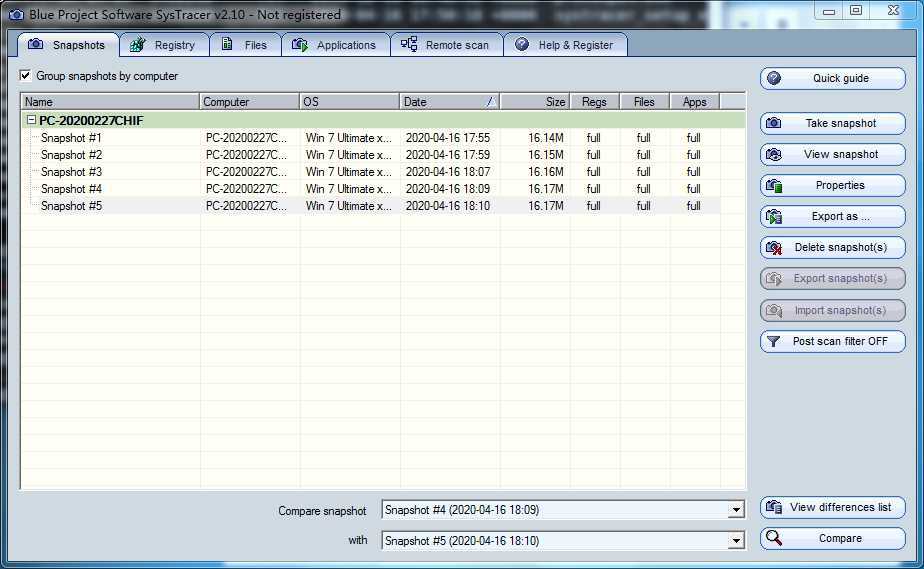
Task: Click Apps 'full' cell of Snapshot #5
Action: (694, 206)
